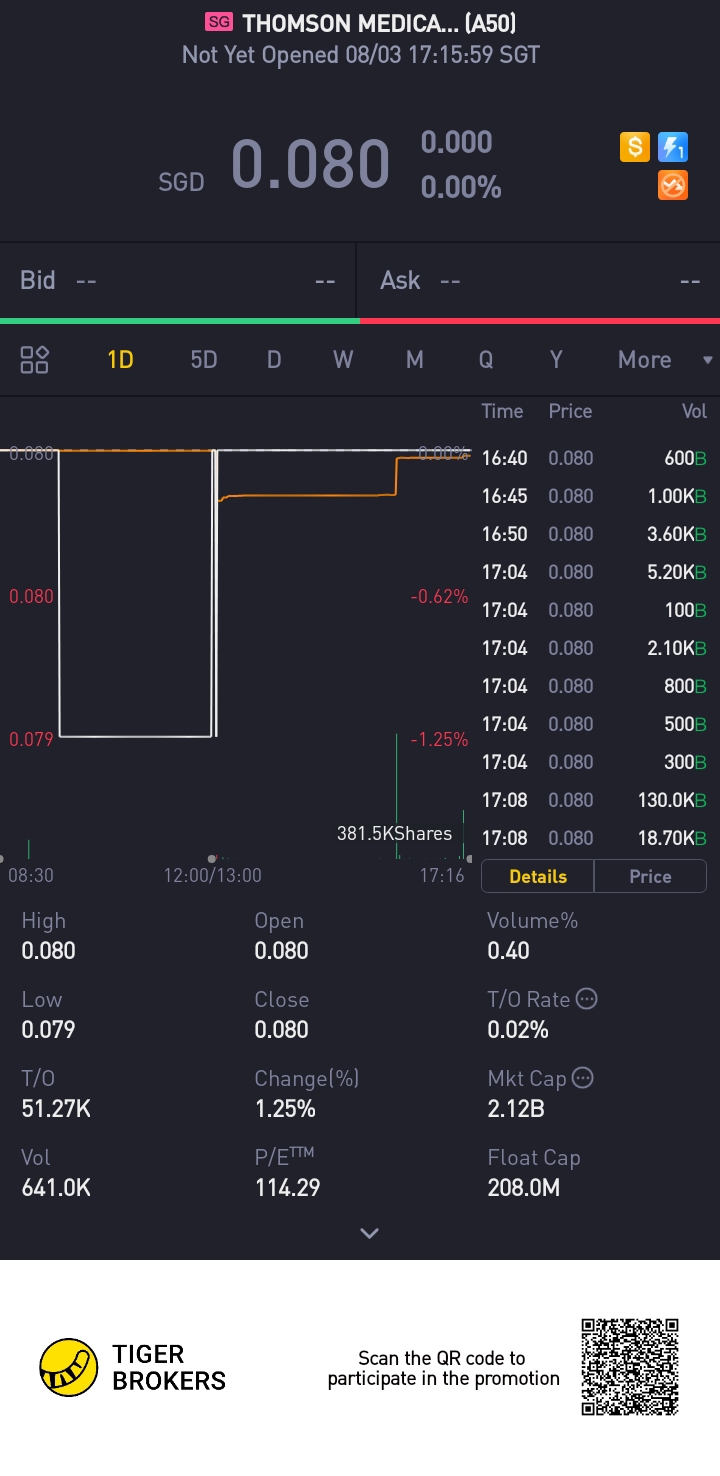Viewport: 720px width, 1476px height.
Task: Tap the 381.5KShares volume label
Action: coord(394,833)
